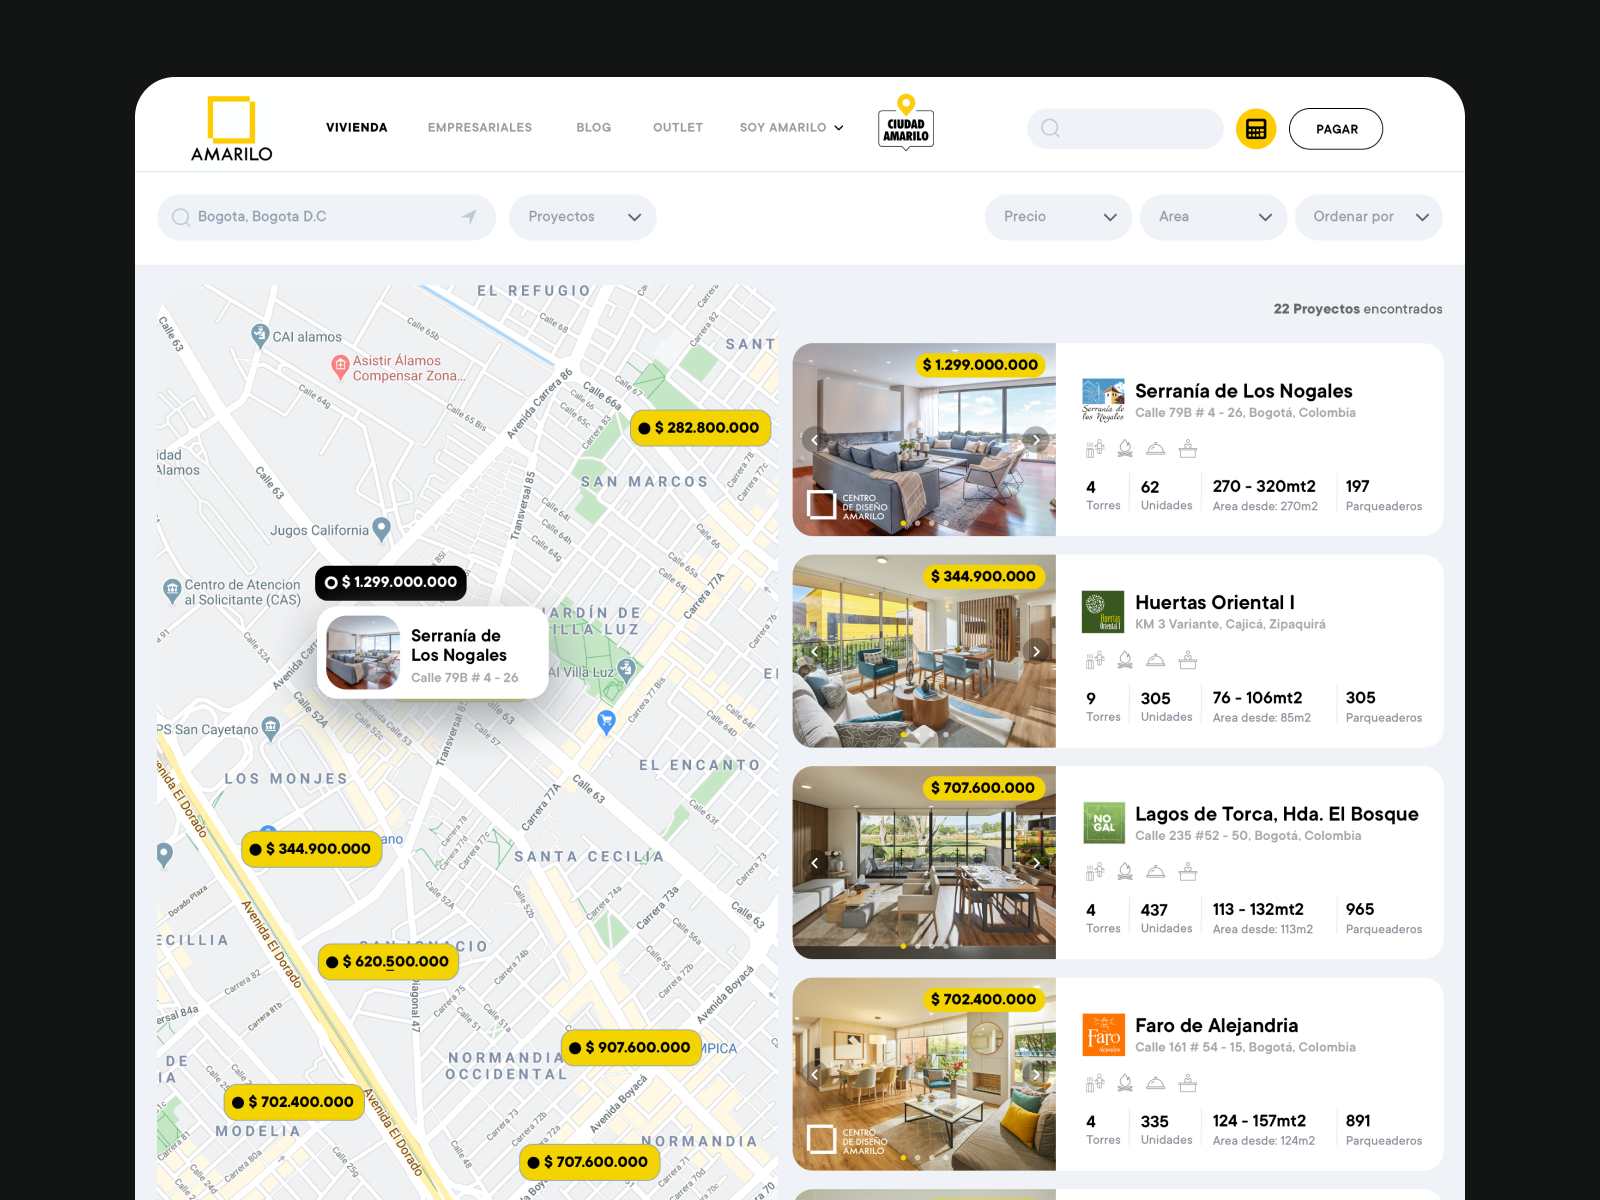This screenshot has width=1600, height=1200.
Task: Click the Jugos California map pin
Action: click(x=381, y=529)
